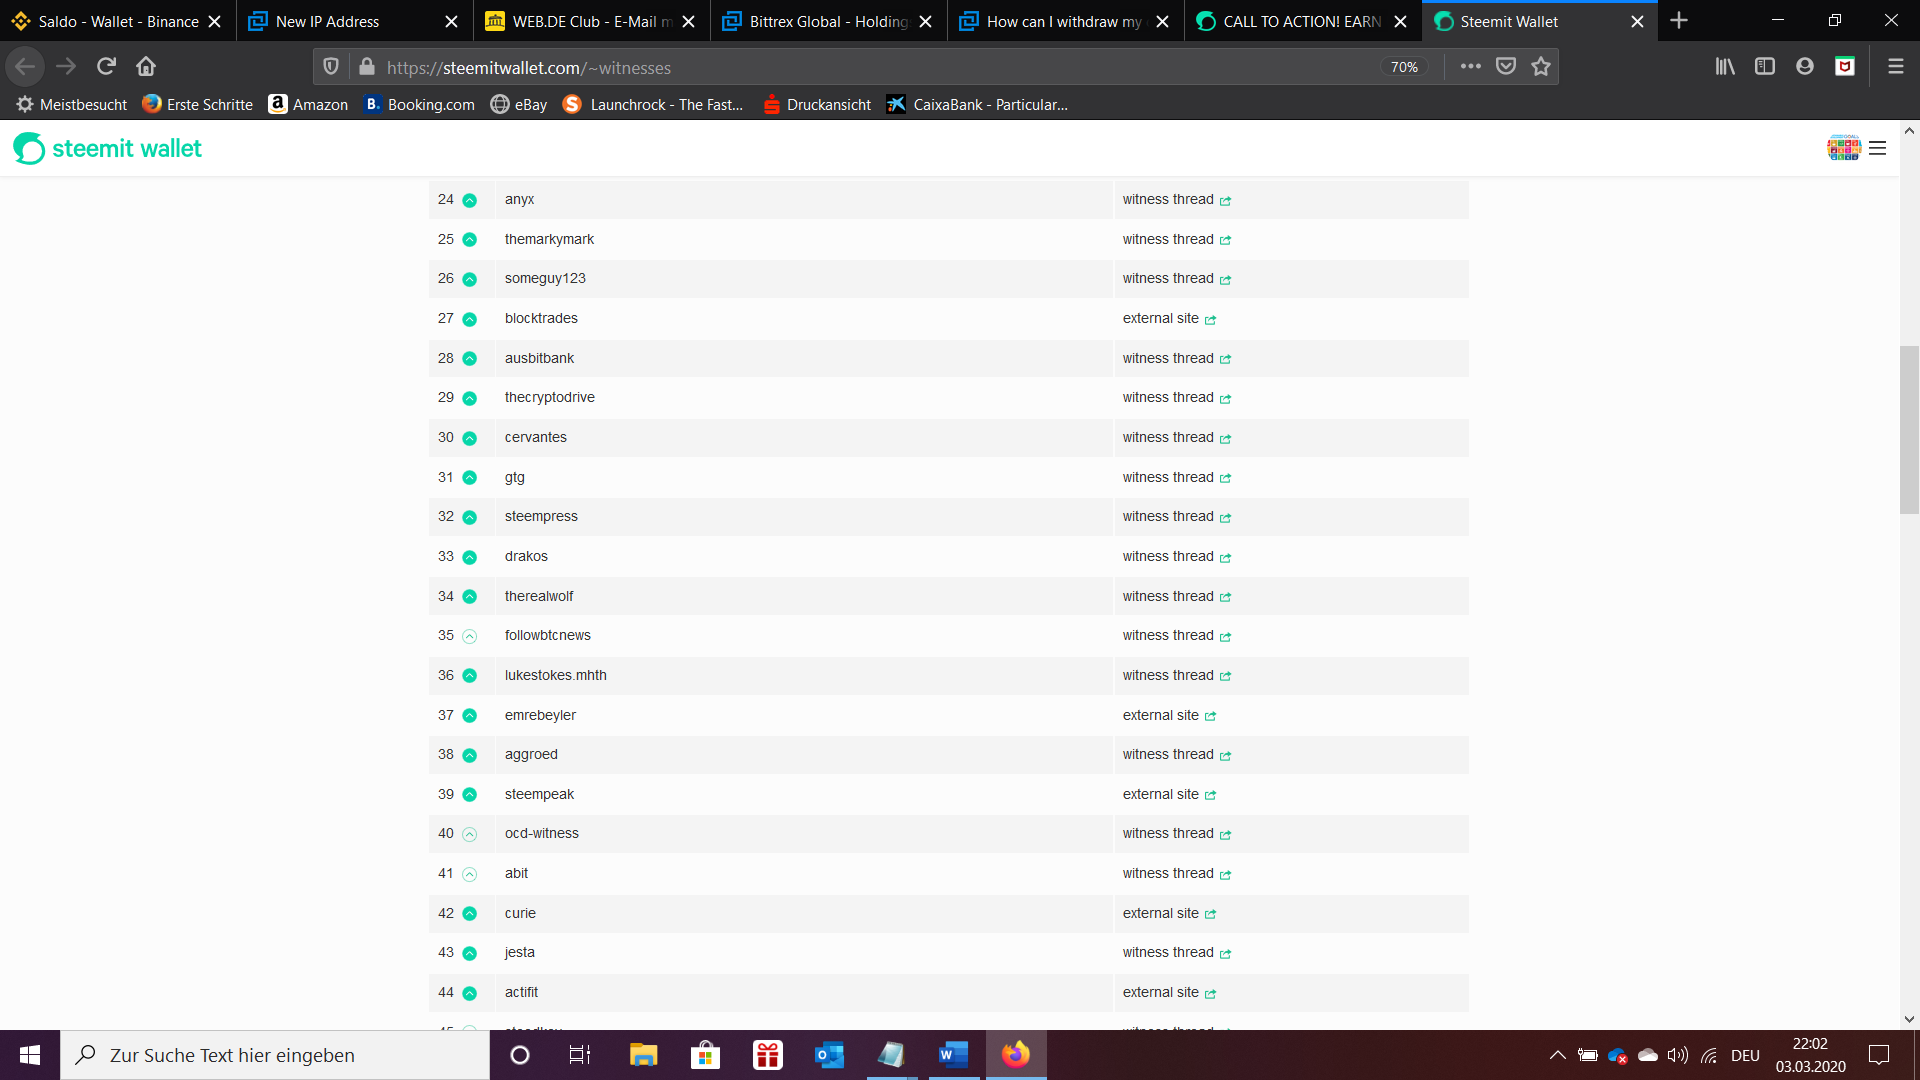Click the external link icon for blocktrades
This screenshot has height=1080, width=1920.
[1210, 320]
